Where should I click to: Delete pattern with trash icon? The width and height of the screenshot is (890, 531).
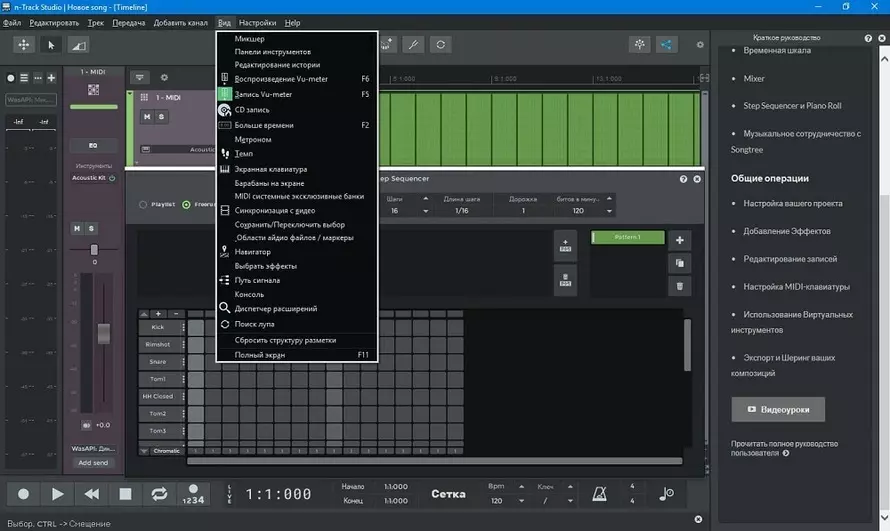click(679, 286)
